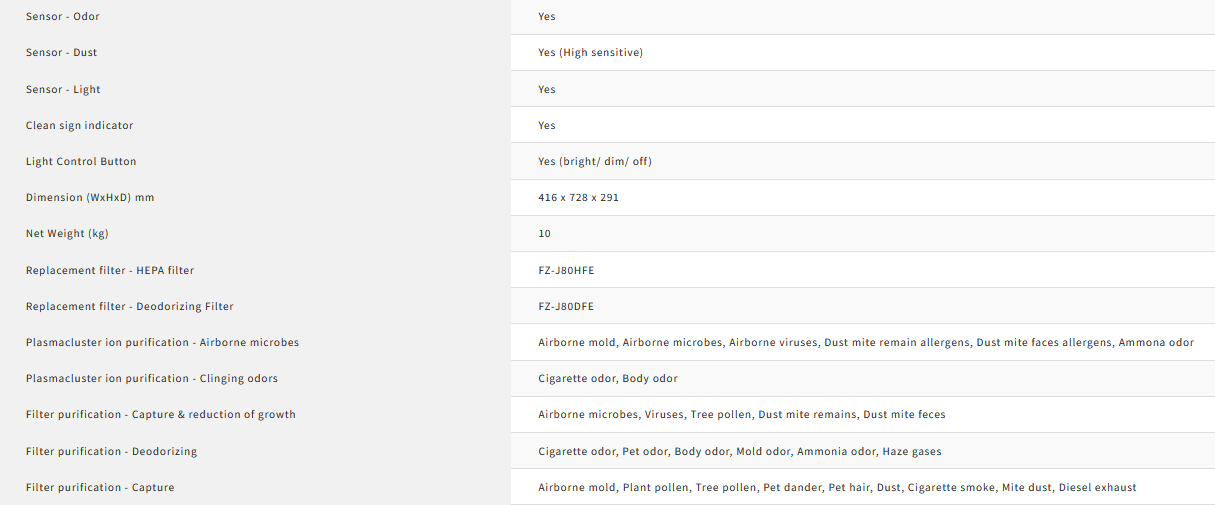This screenshot has height=505, width=1215.
Task: Click "Plasmacluster ion purification - Clinging odors" label
Action: pyautogui.click(x=152, y=379)
